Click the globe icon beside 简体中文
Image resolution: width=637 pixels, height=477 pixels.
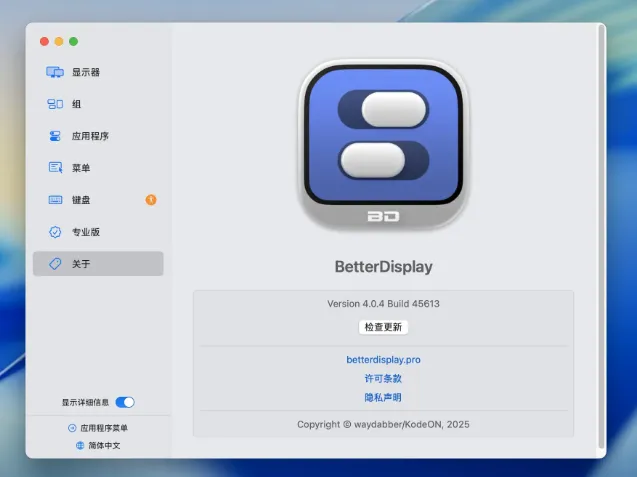[80, 445]
